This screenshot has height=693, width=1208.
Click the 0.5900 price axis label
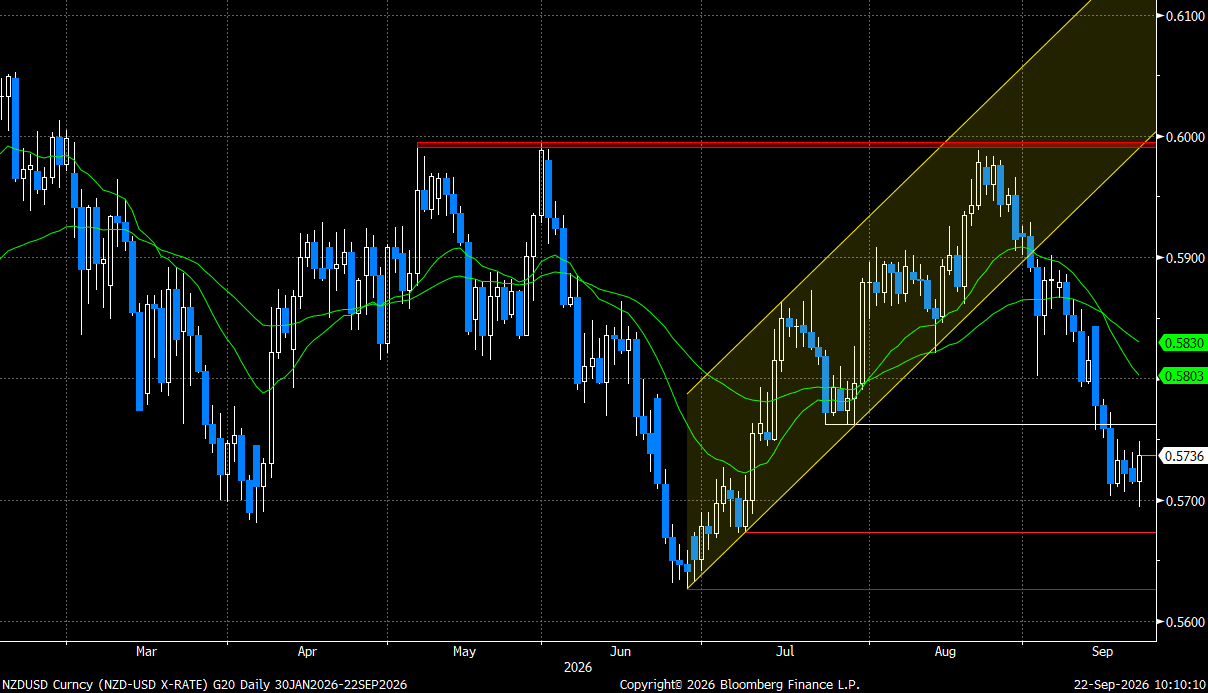(x=1183, y=258)
